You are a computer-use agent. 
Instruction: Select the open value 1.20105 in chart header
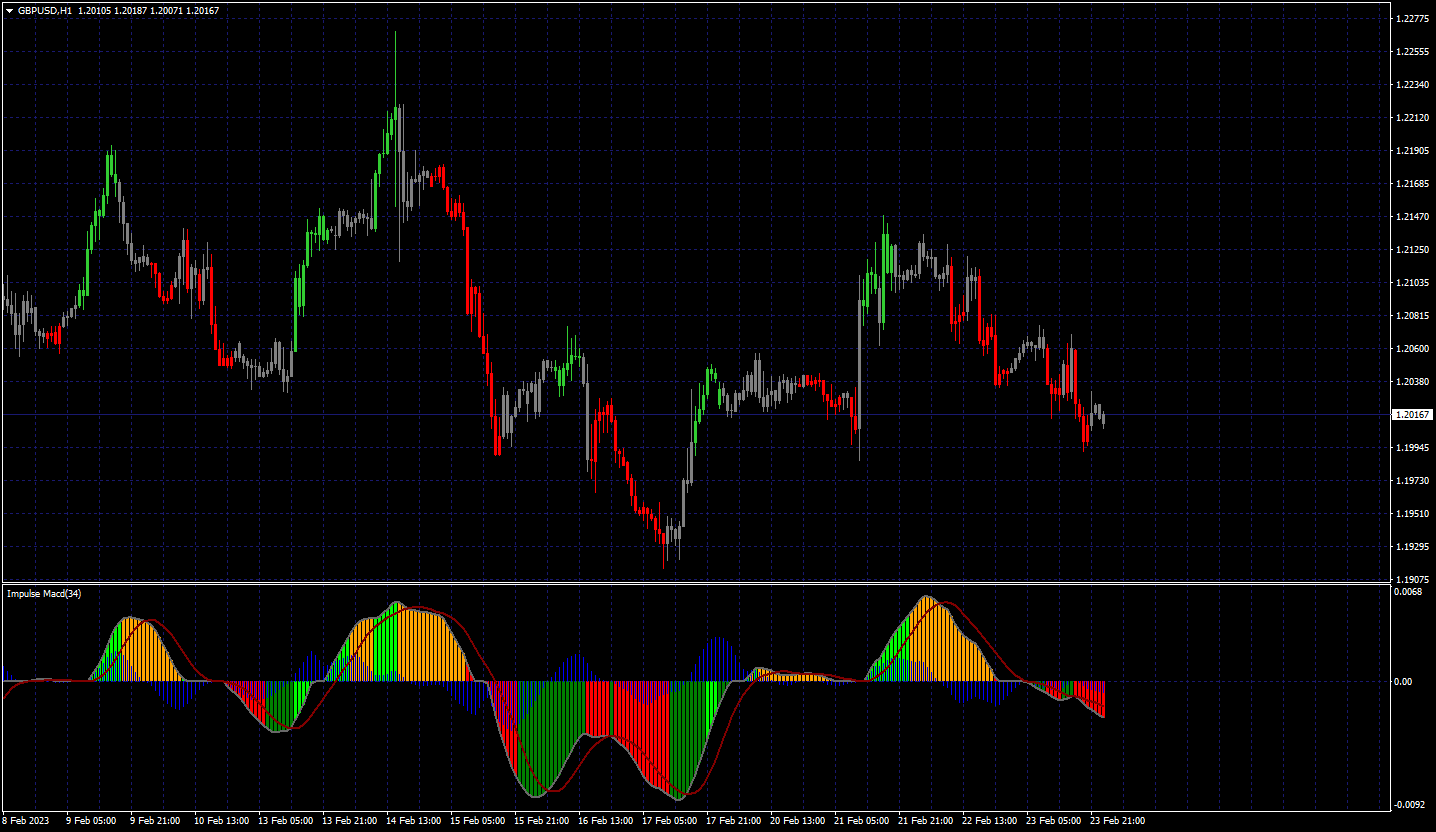97,10
